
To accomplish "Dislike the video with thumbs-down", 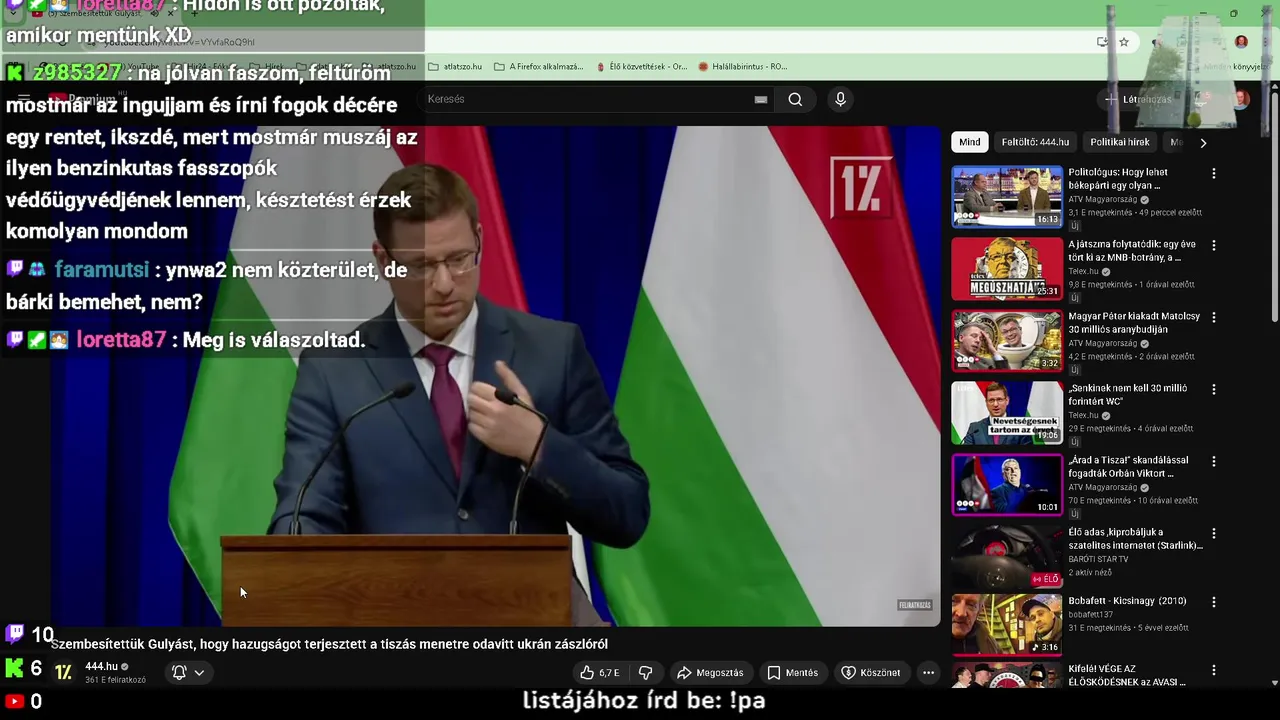I will click(x=646, y=673).
